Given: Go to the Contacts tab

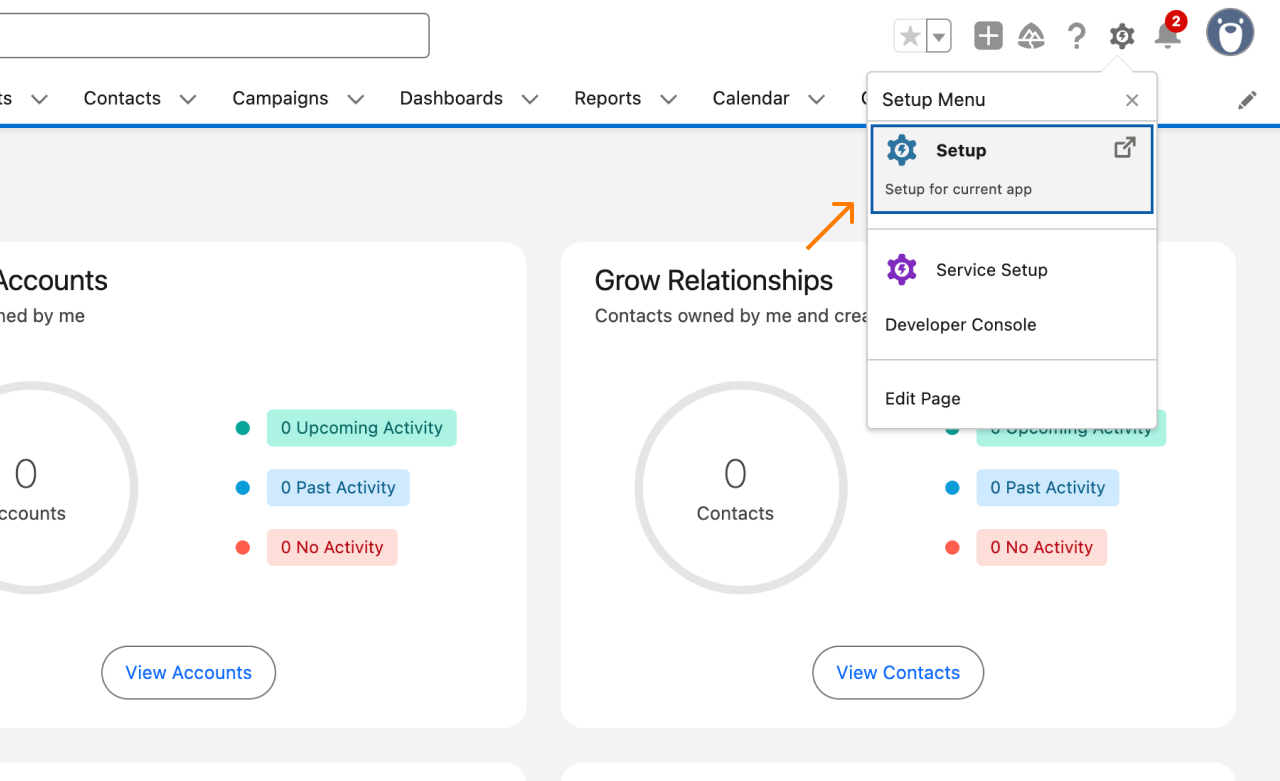Looking at the screenshot, I should (122, 98).
